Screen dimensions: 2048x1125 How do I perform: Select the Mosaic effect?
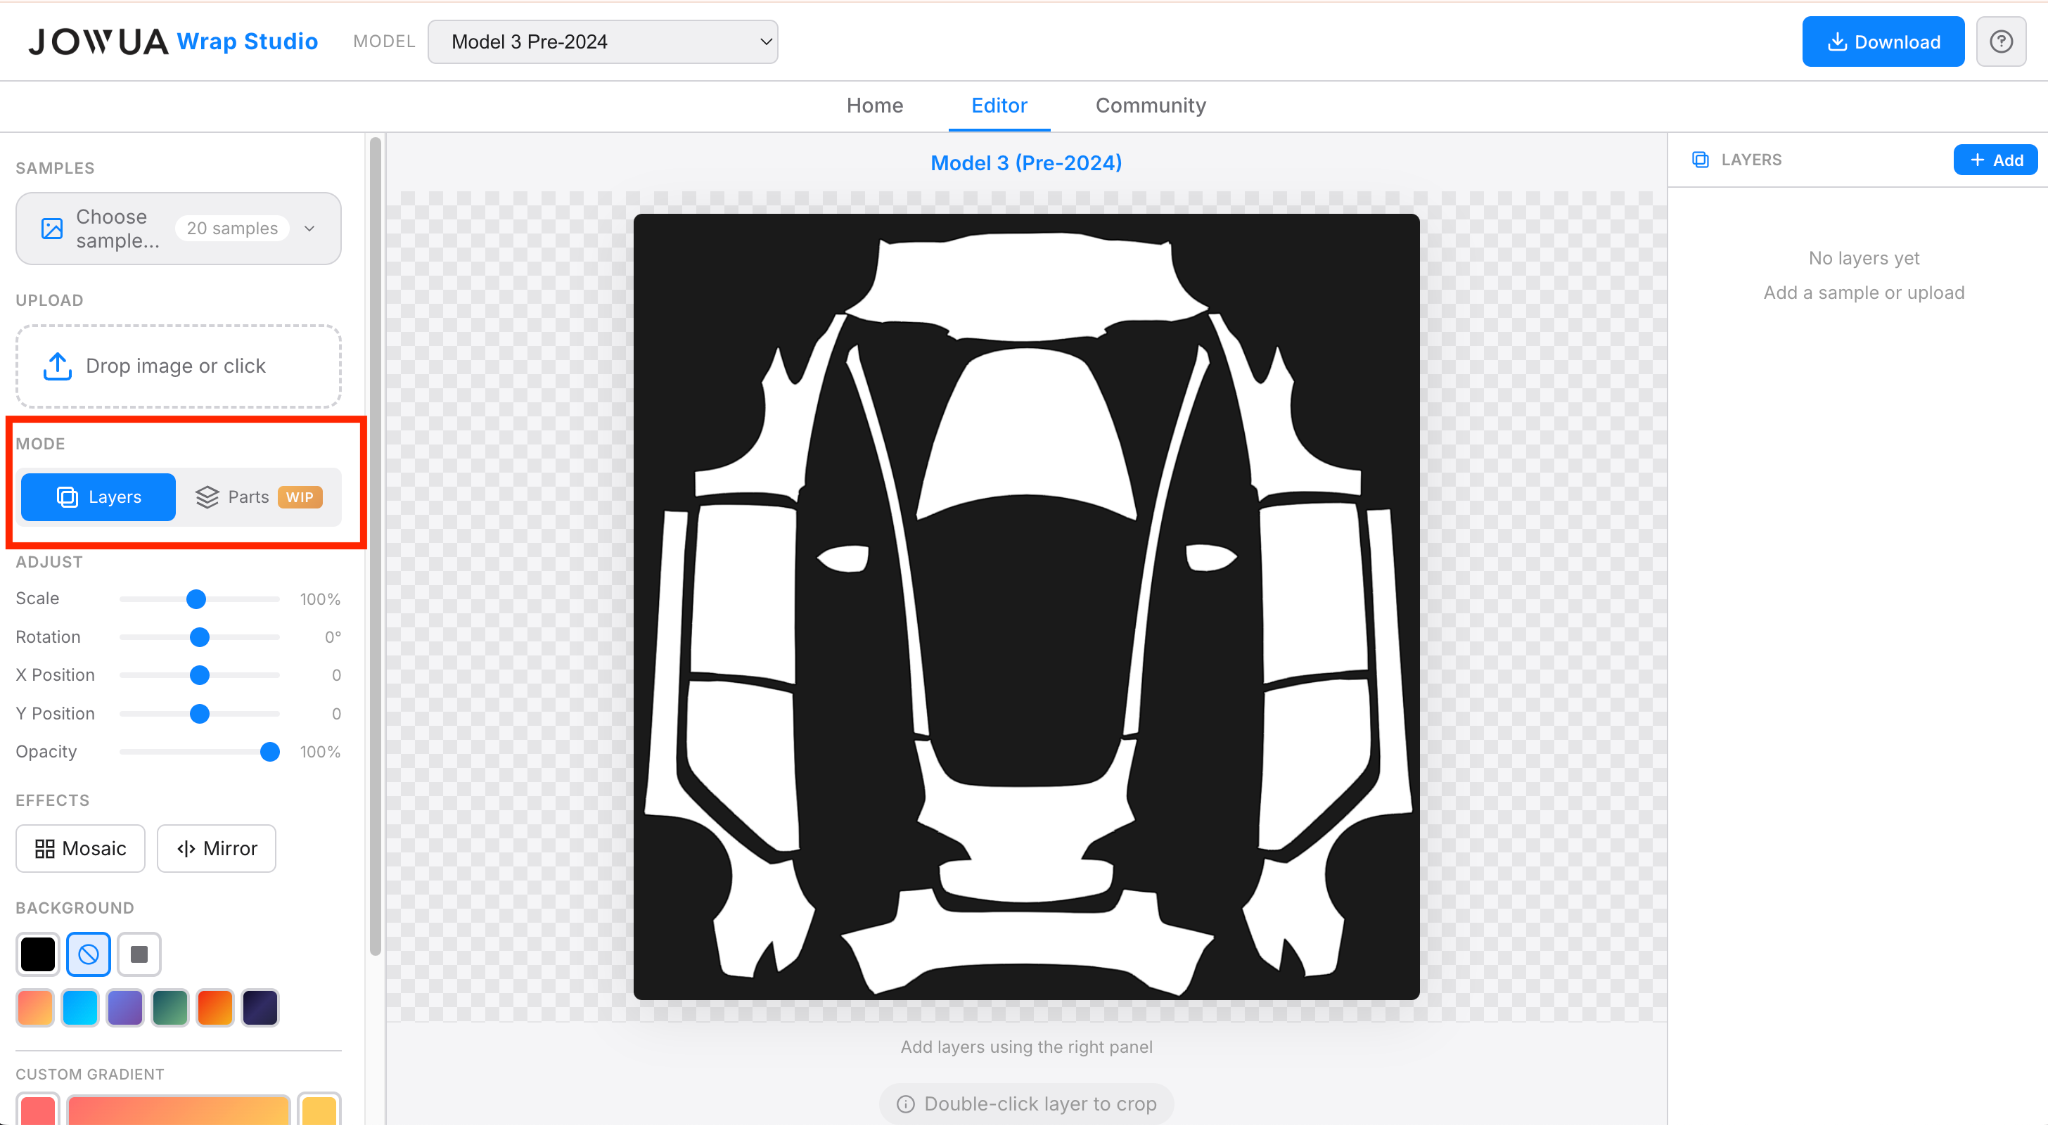click(x=80, y=848)
